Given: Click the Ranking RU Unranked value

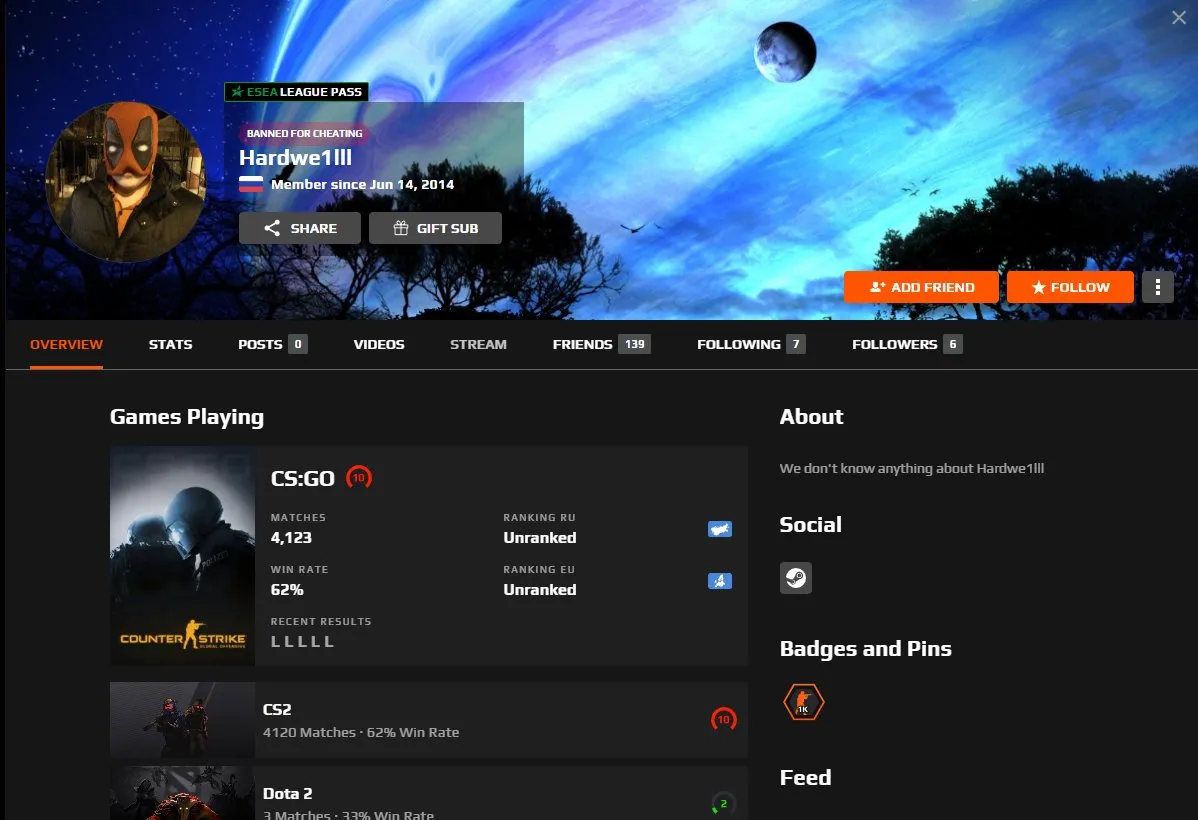Looking at the screenshot, I should pyautogui.click(x=540, y=538).
